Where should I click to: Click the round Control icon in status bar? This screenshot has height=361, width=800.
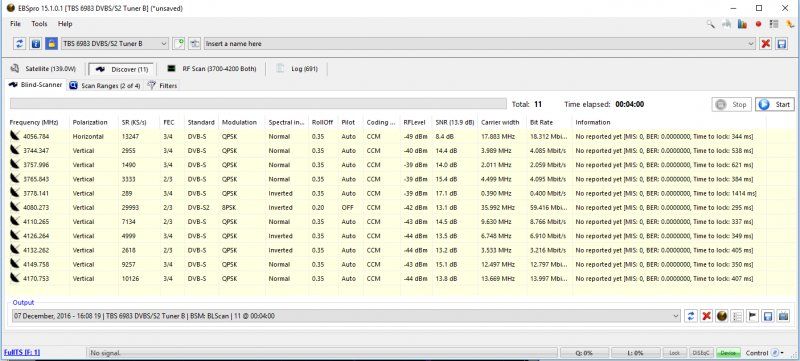coord(774,353)
